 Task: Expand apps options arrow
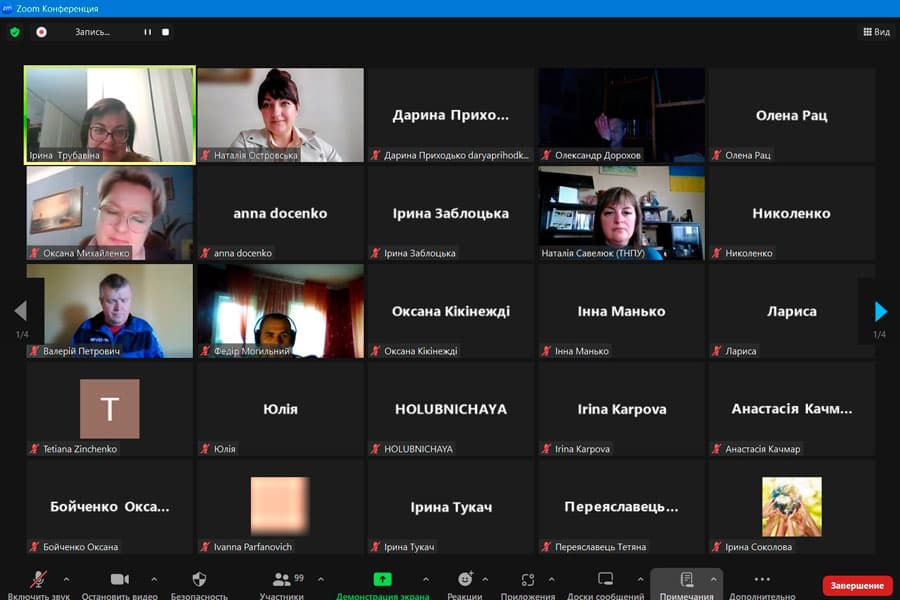pos(551,579)
